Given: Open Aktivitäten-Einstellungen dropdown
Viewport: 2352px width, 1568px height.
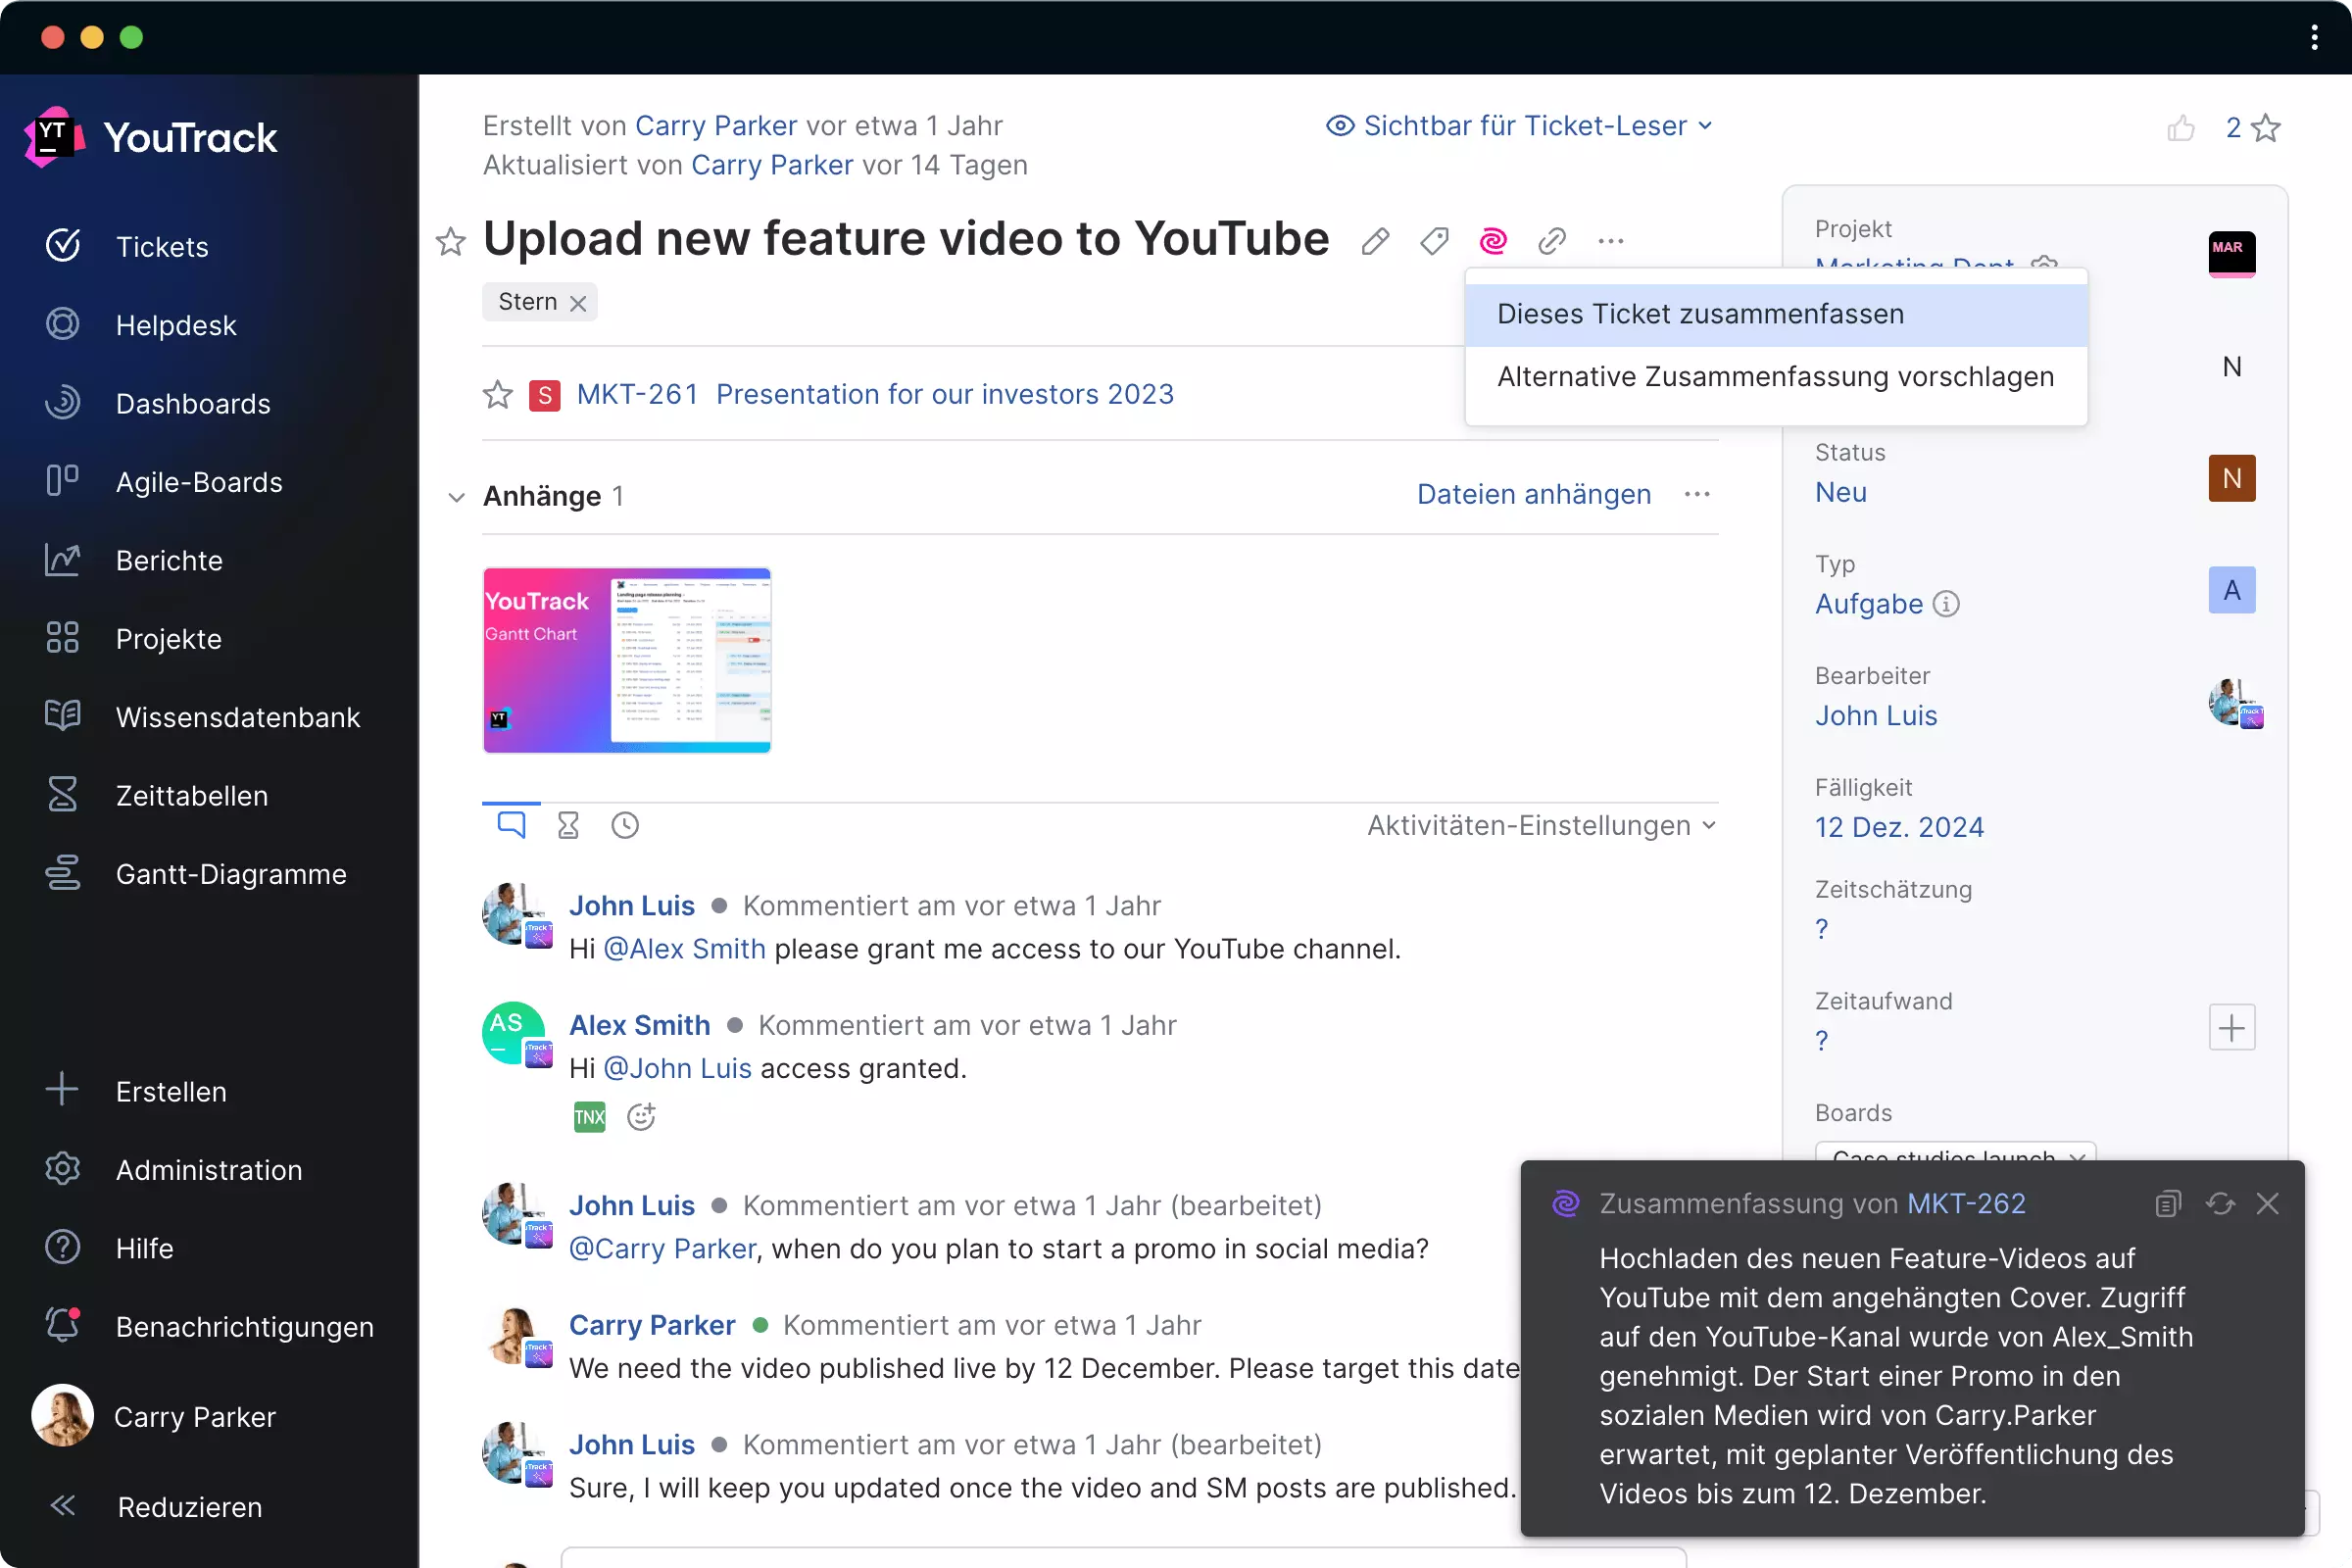Looking at the screenshot, I should [1541, 826].
